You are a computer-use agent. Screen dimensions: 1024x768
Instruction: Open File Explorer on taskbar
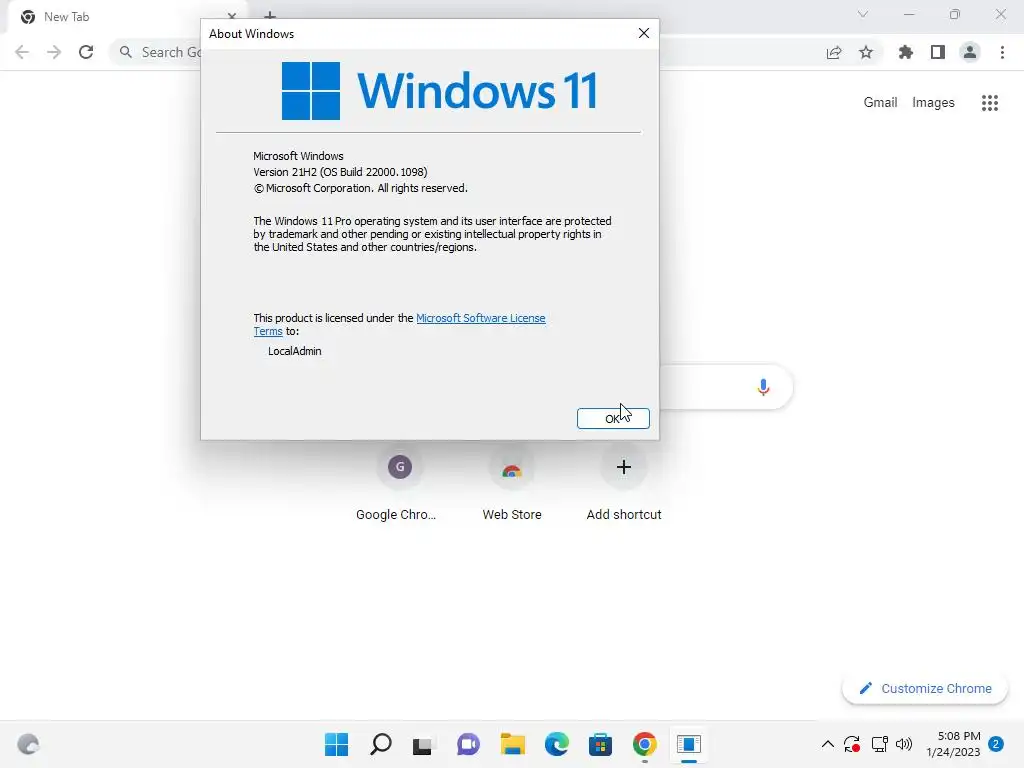[x=513, y=744]
